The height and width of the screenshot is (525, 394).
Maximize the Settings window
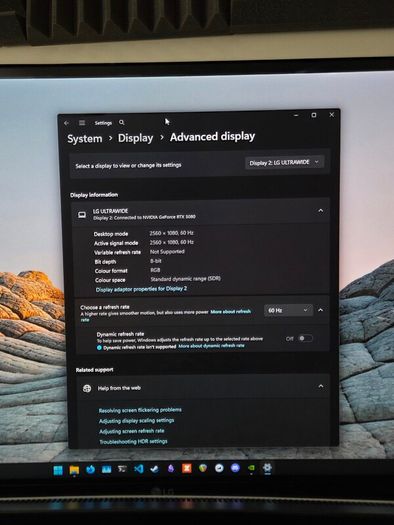314,115
